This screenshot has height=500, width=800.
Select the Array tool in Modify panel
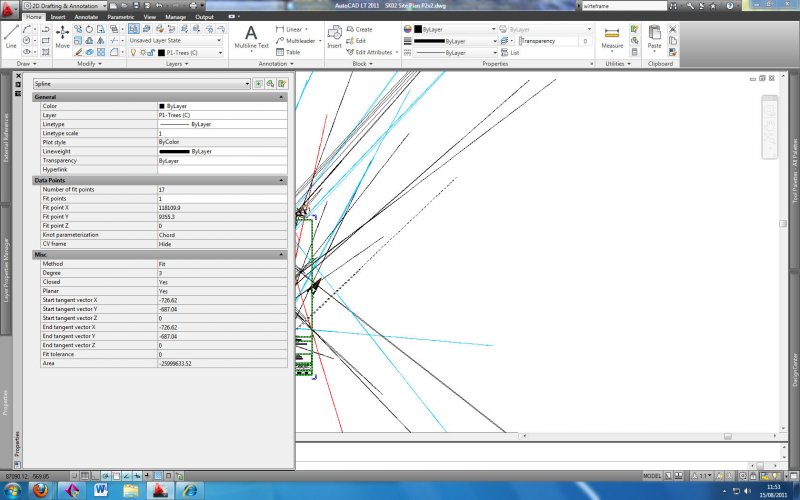point(101,52)
